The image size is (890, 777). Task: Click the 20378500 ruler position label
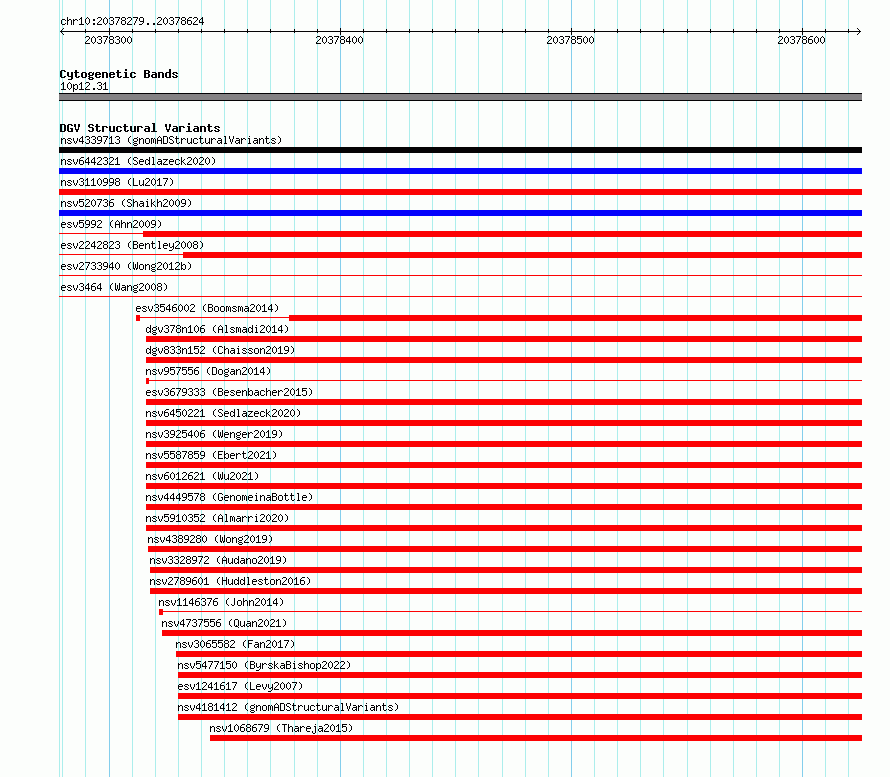570,40
